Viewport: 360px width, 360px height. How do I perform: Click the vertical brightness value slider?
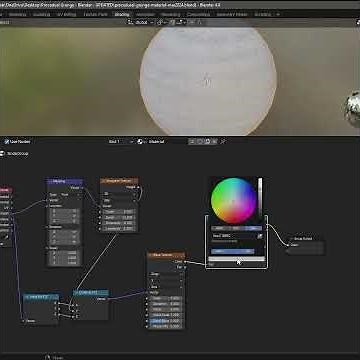(x=260, y=197)
